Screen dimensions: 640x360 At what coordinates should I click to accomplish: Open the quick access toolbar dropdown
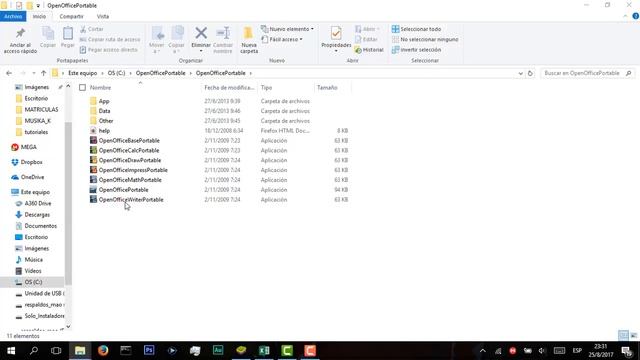tap(38, 6)
